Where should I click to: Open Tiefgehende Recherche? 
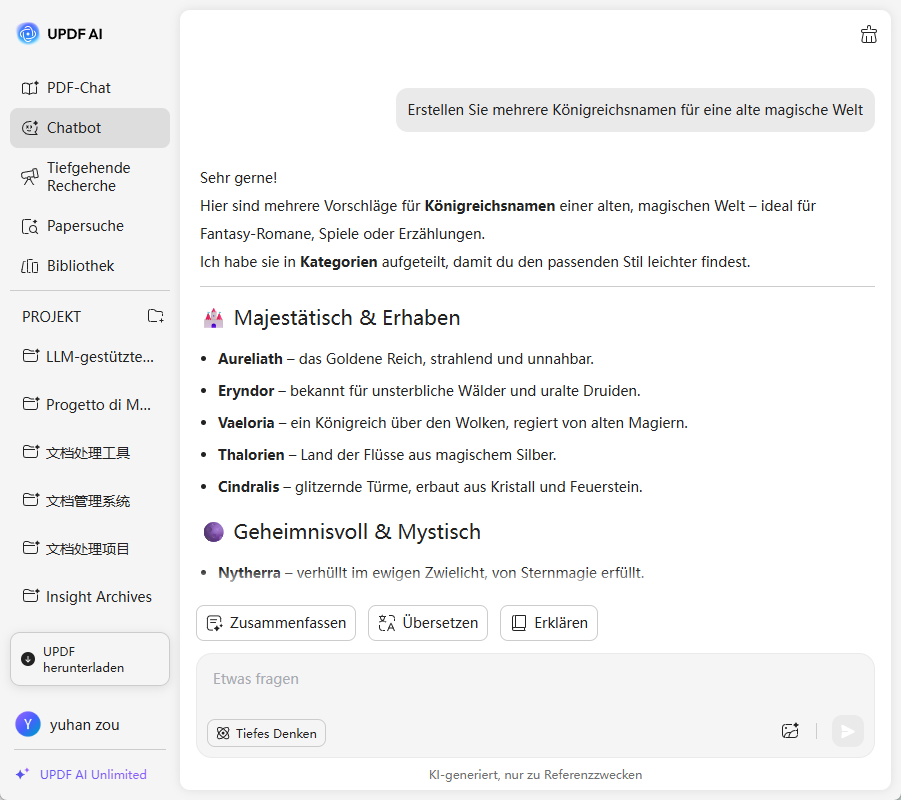(89, 177)
